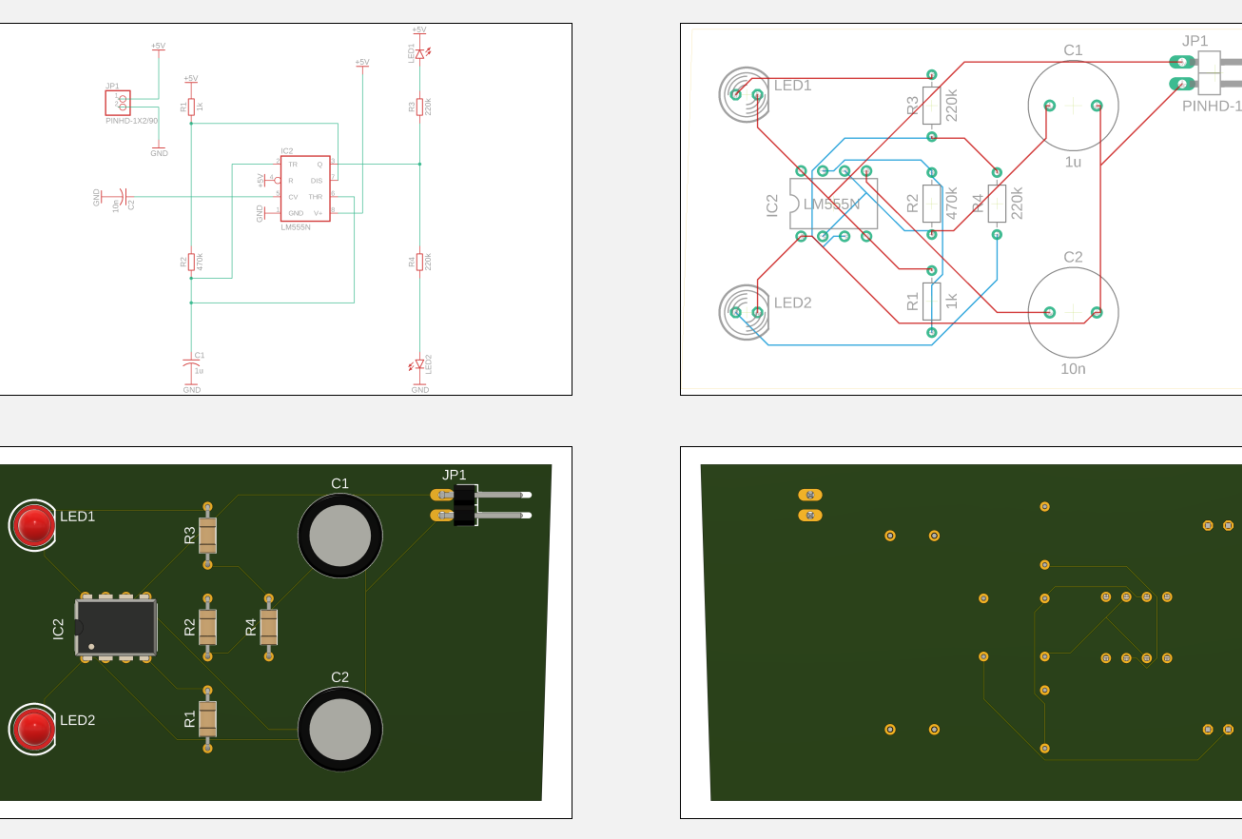
Task: Open the 3D top-side board render
Action: pyautogui.click(x=286, y=632)
